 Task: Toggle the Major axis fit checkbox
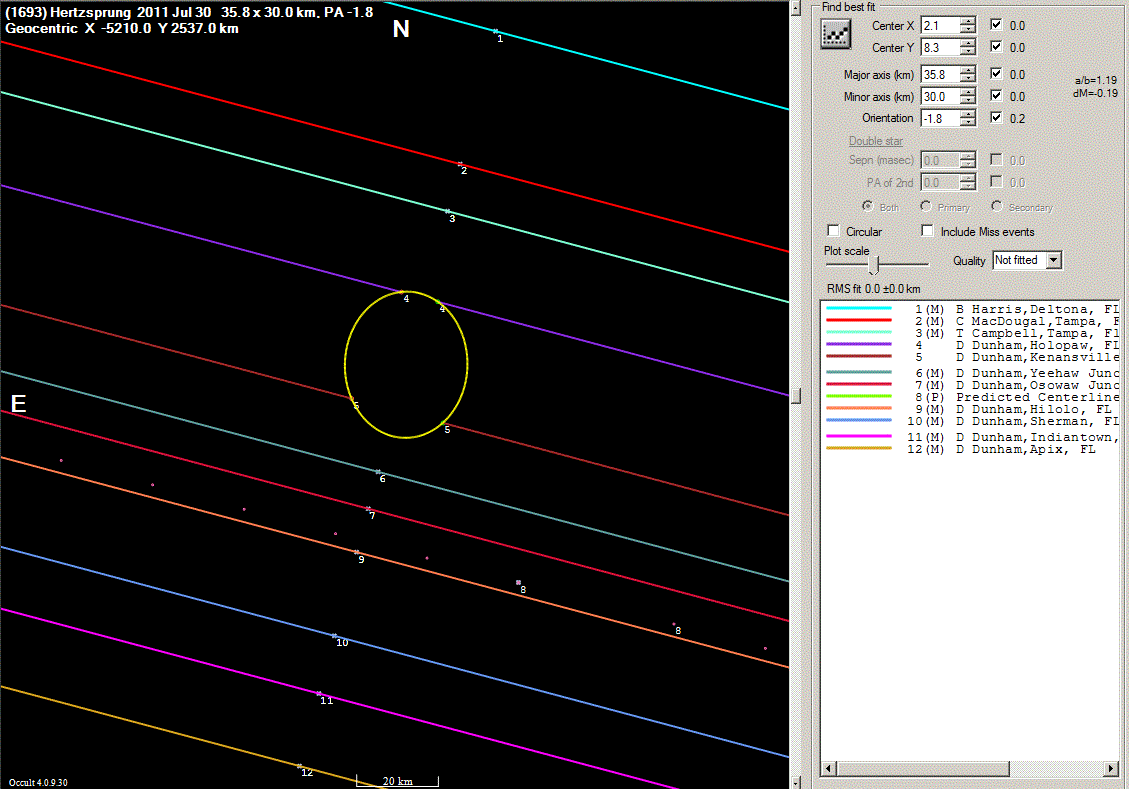coord(996,74)
